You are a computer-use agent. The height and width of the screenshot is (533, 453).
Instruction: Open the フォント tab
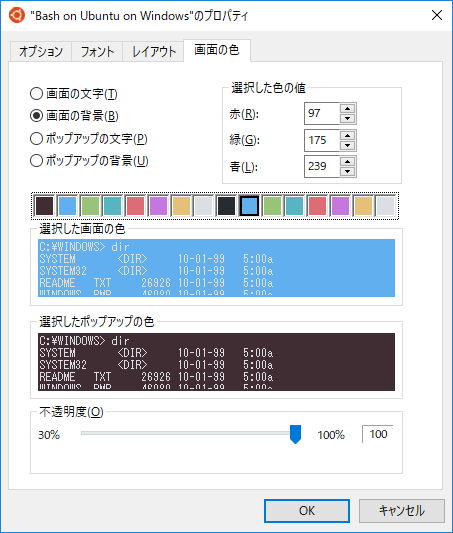pos(97,52)
